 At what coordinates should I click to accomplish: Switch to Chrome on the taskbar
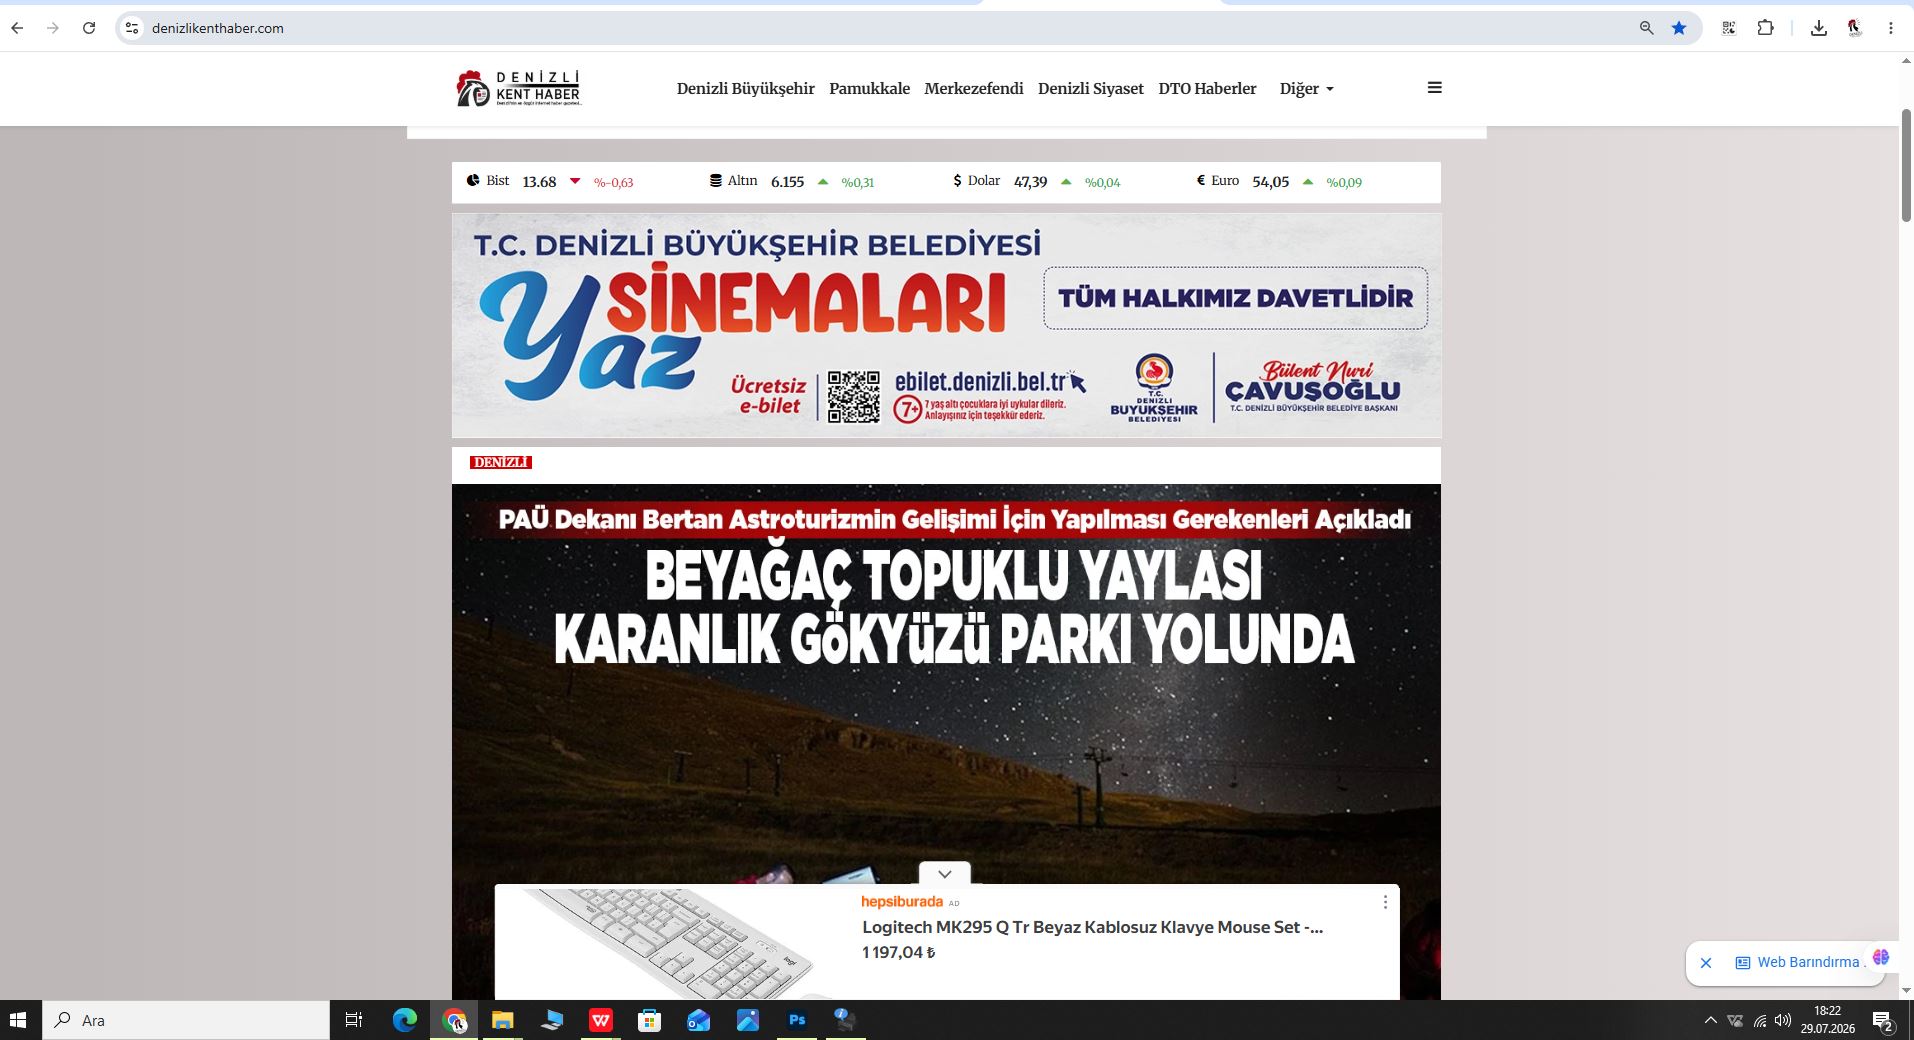click(x=454, y=1020)
